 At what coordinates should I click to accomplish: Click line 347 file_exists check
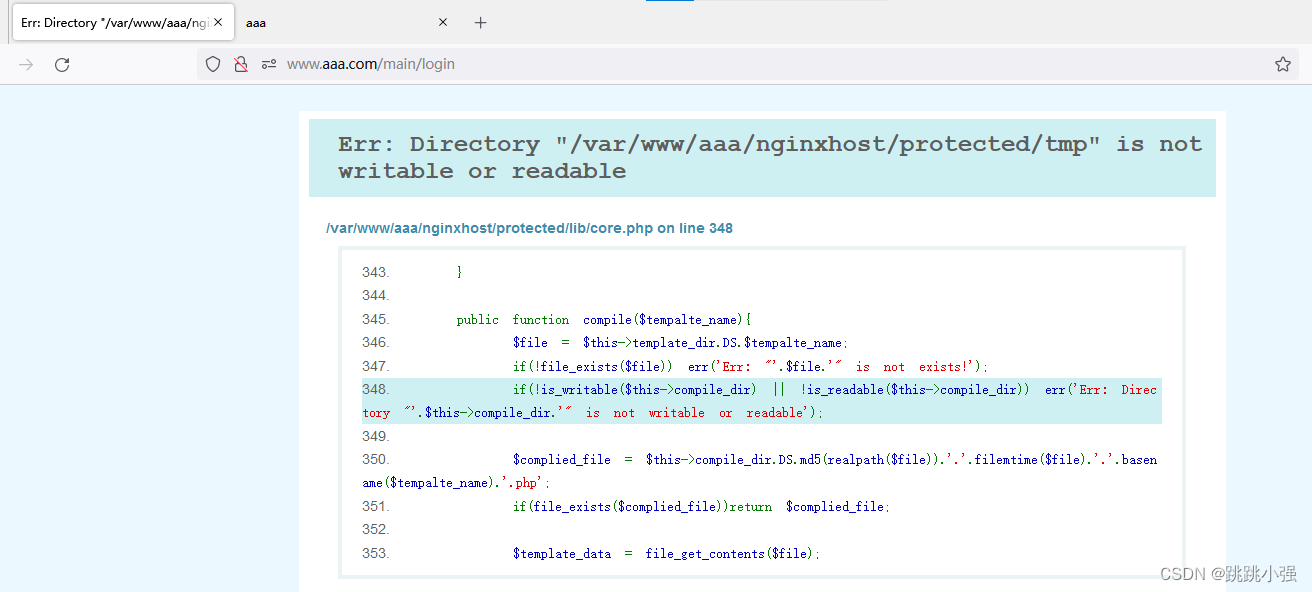pos(750,367)
